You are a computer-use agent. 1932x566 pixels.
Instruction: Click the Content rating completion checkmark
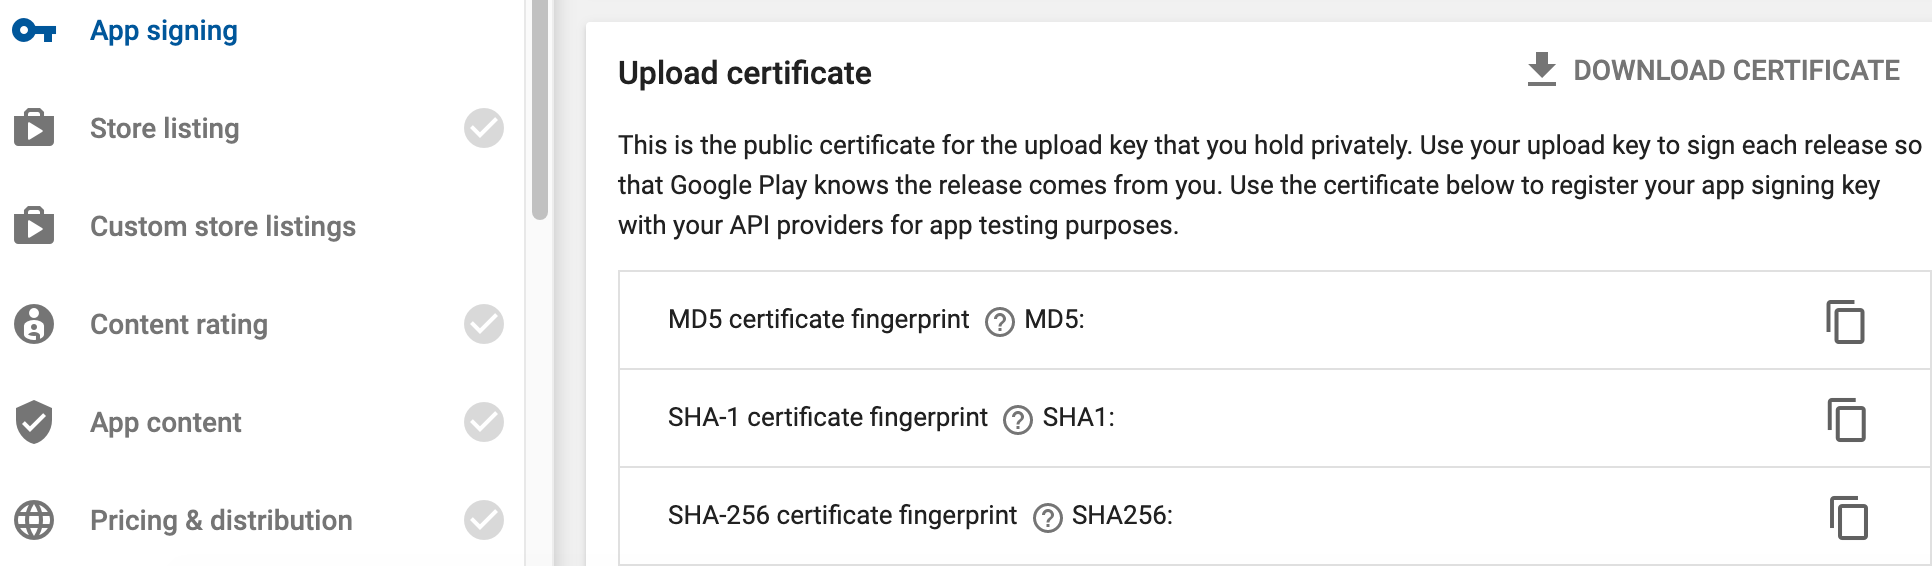pos(484,324)
